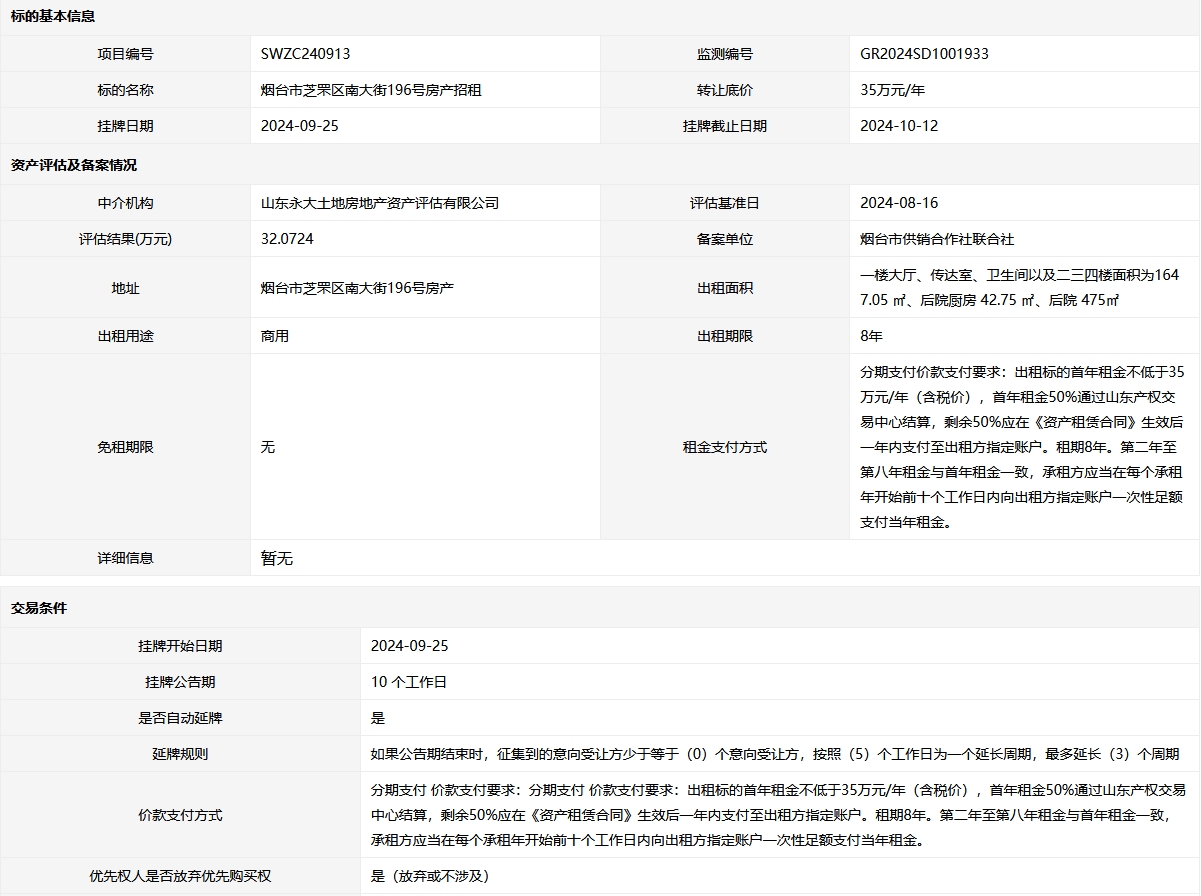Select the 备案单位 value 烟台市供销合作社联合社
The width and height of the screenshot is (1201, 896).
click(x=937, y=239)
